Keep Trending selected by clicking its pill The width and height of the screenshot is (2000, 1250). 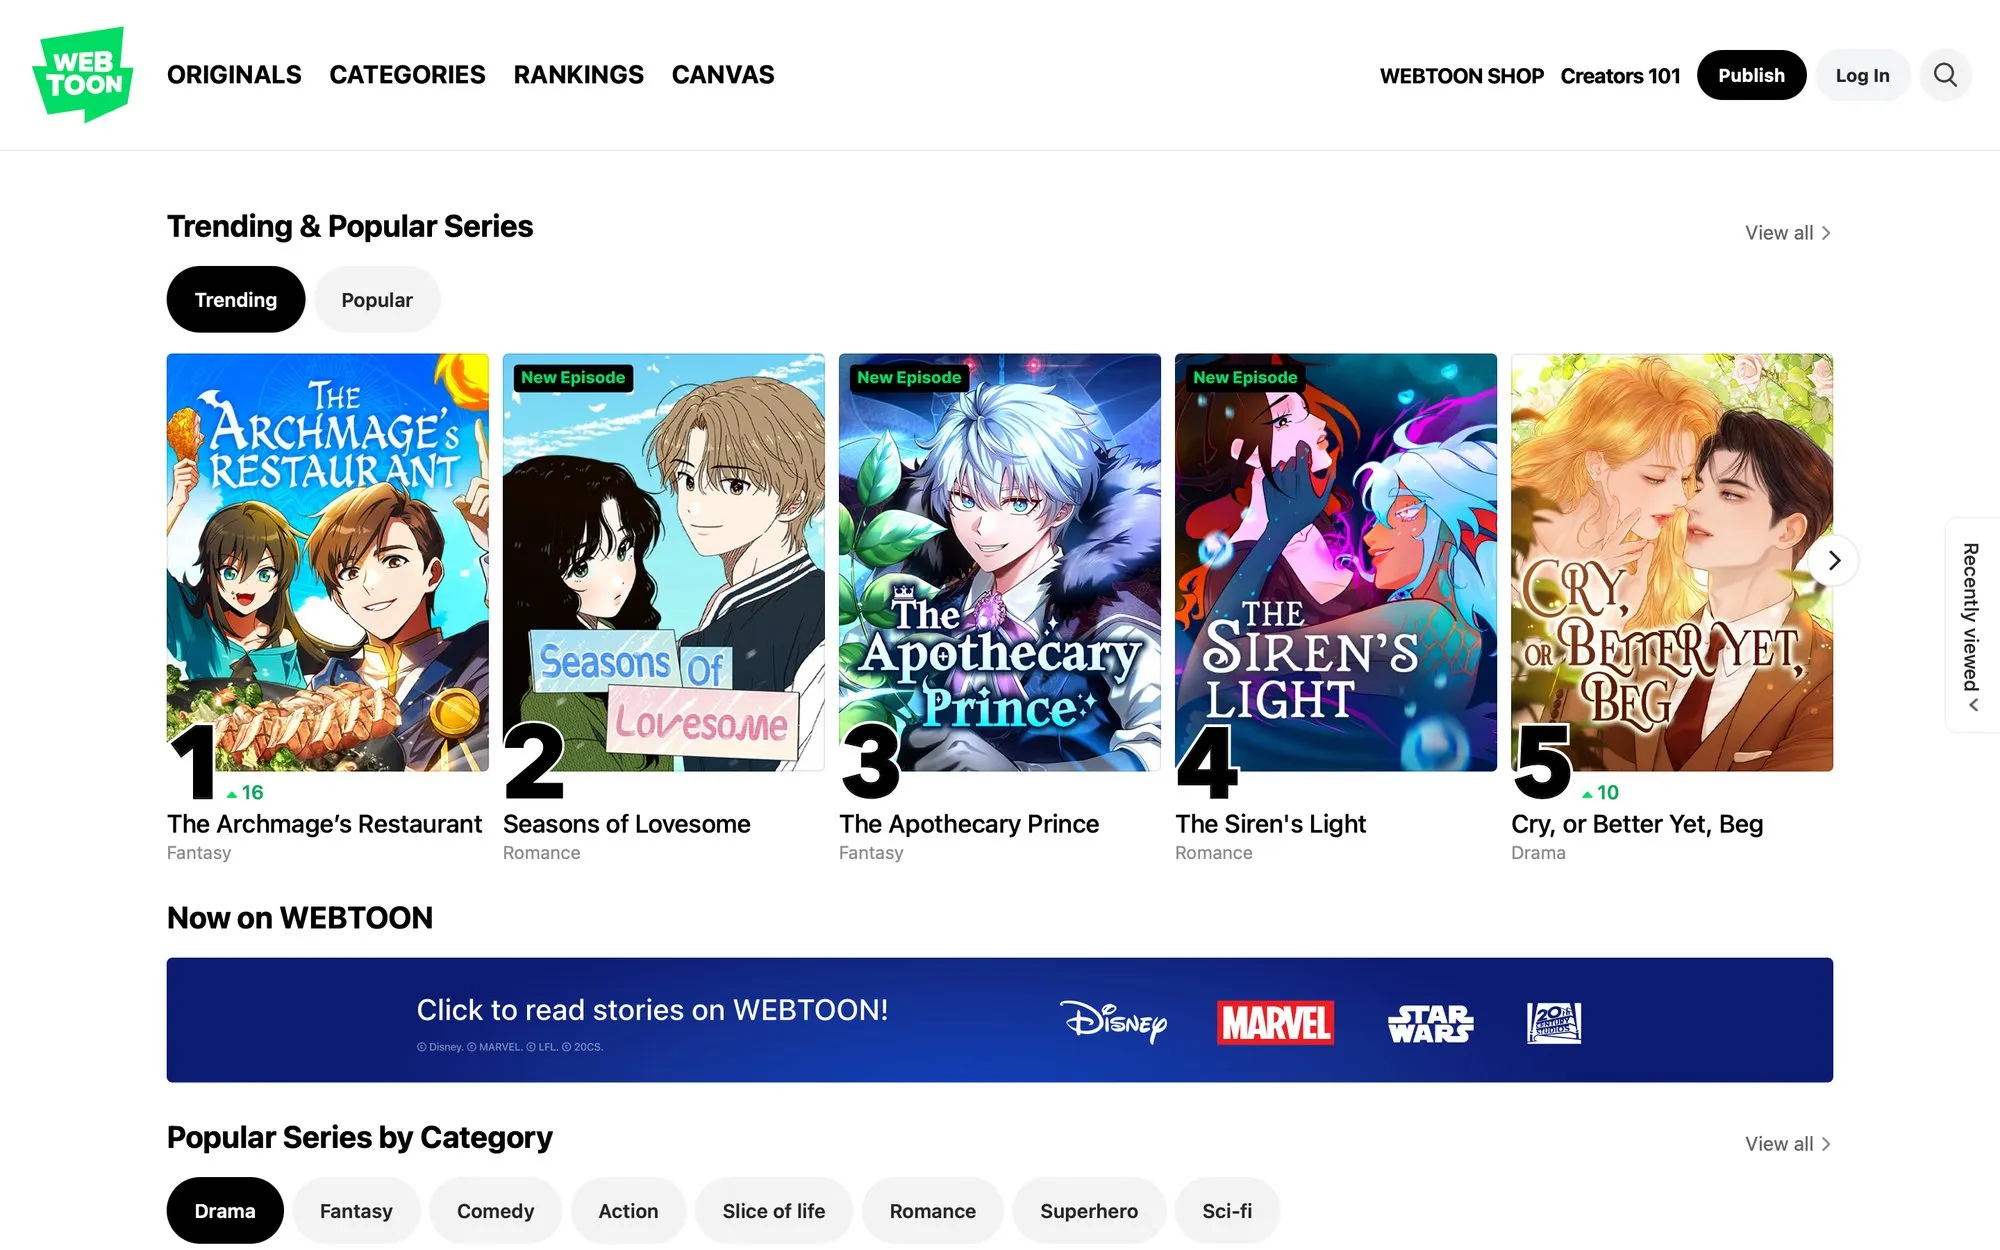pyautogui.click(x=235, y=299)
